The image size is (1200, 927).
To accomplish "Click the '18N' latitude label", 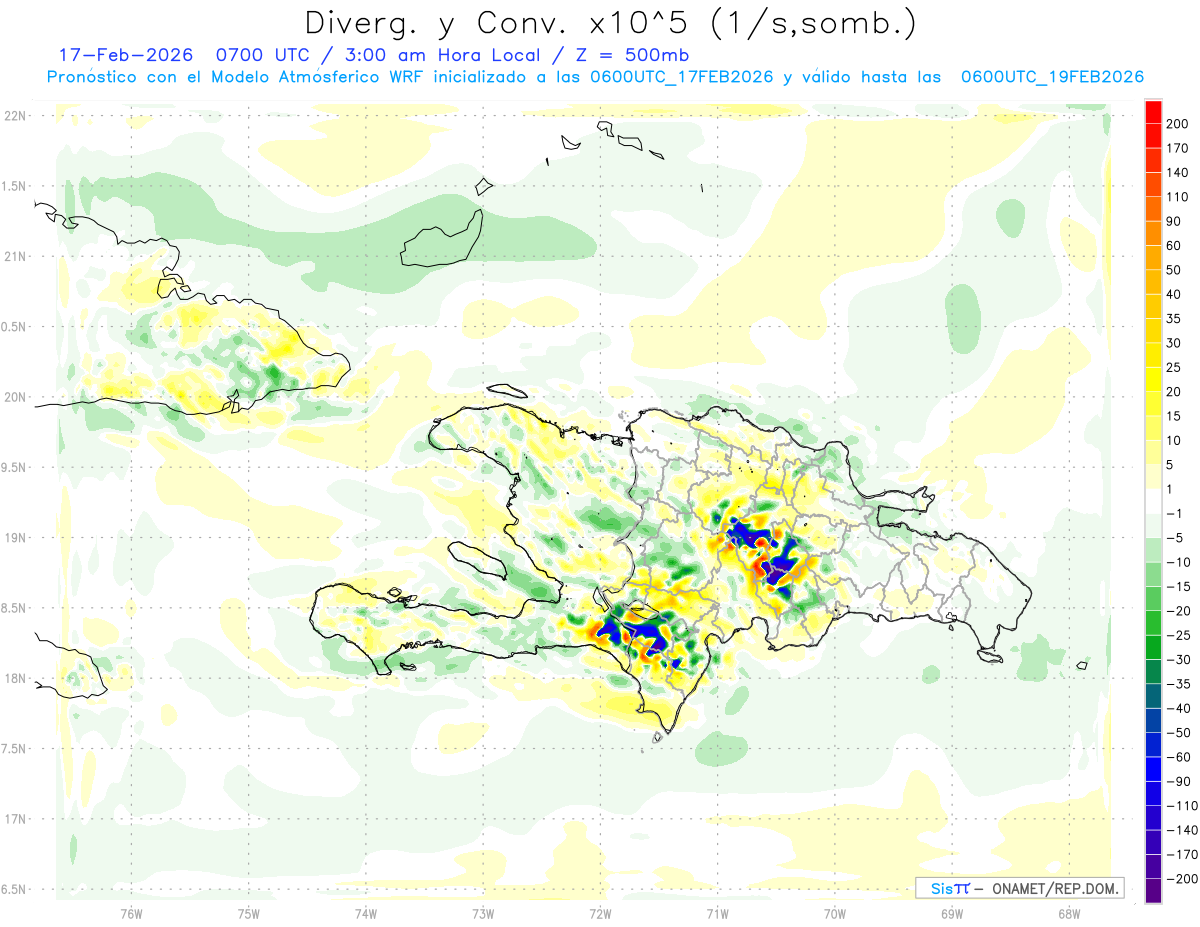I will tap(14, 678).
